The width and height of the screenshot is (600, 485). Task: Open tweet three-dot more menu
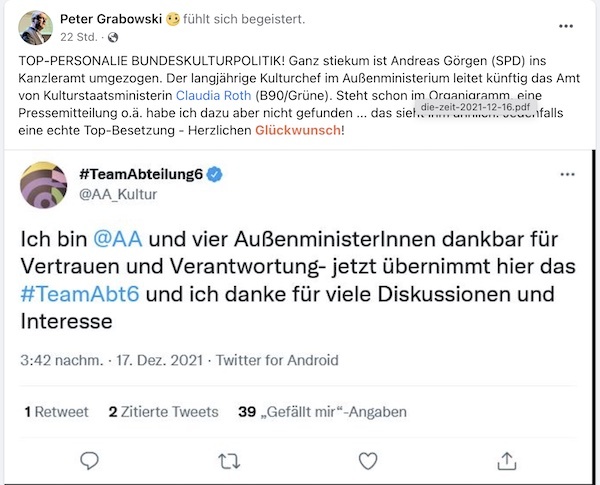click(x=568, y=174)
